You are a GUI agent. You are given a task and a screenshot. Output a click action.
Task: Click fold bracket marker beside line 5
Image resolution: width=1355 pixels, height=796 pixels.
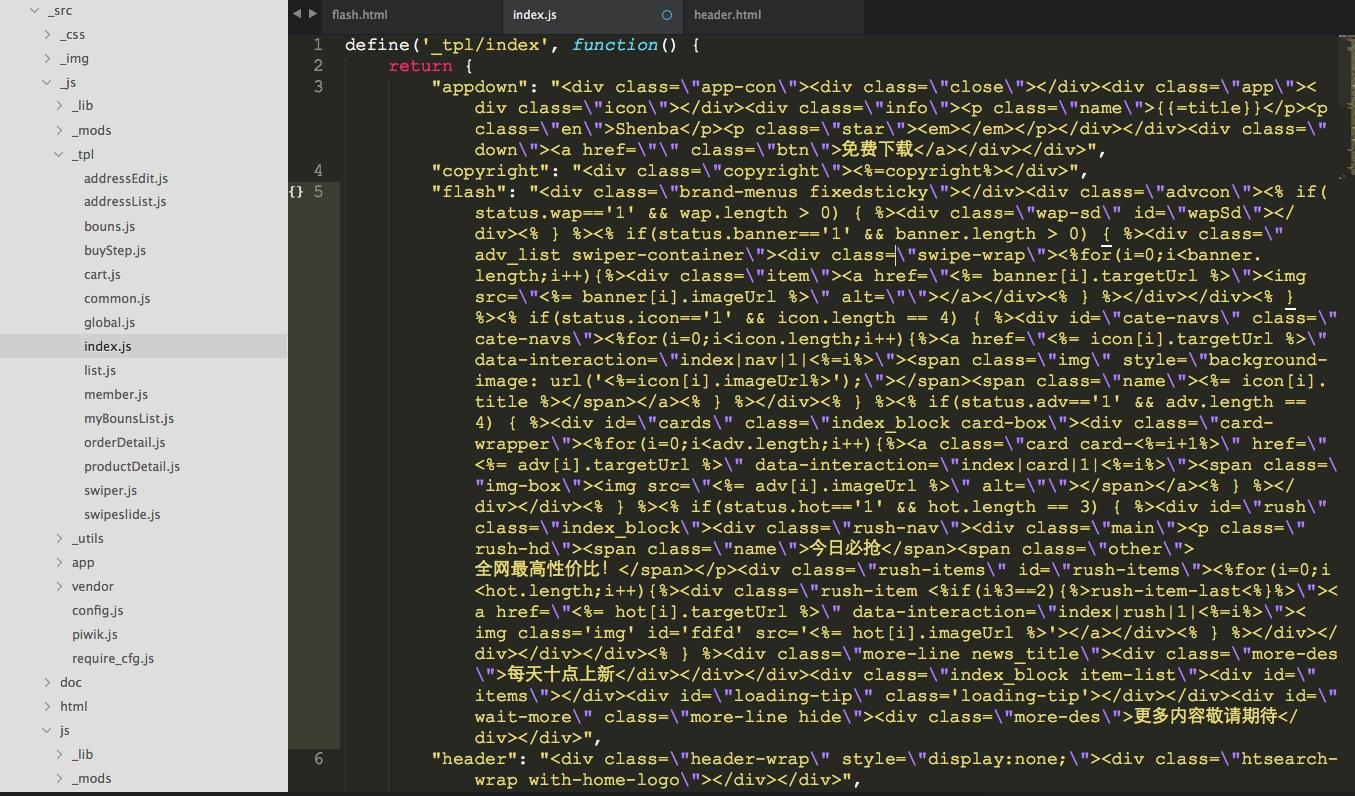296,192
